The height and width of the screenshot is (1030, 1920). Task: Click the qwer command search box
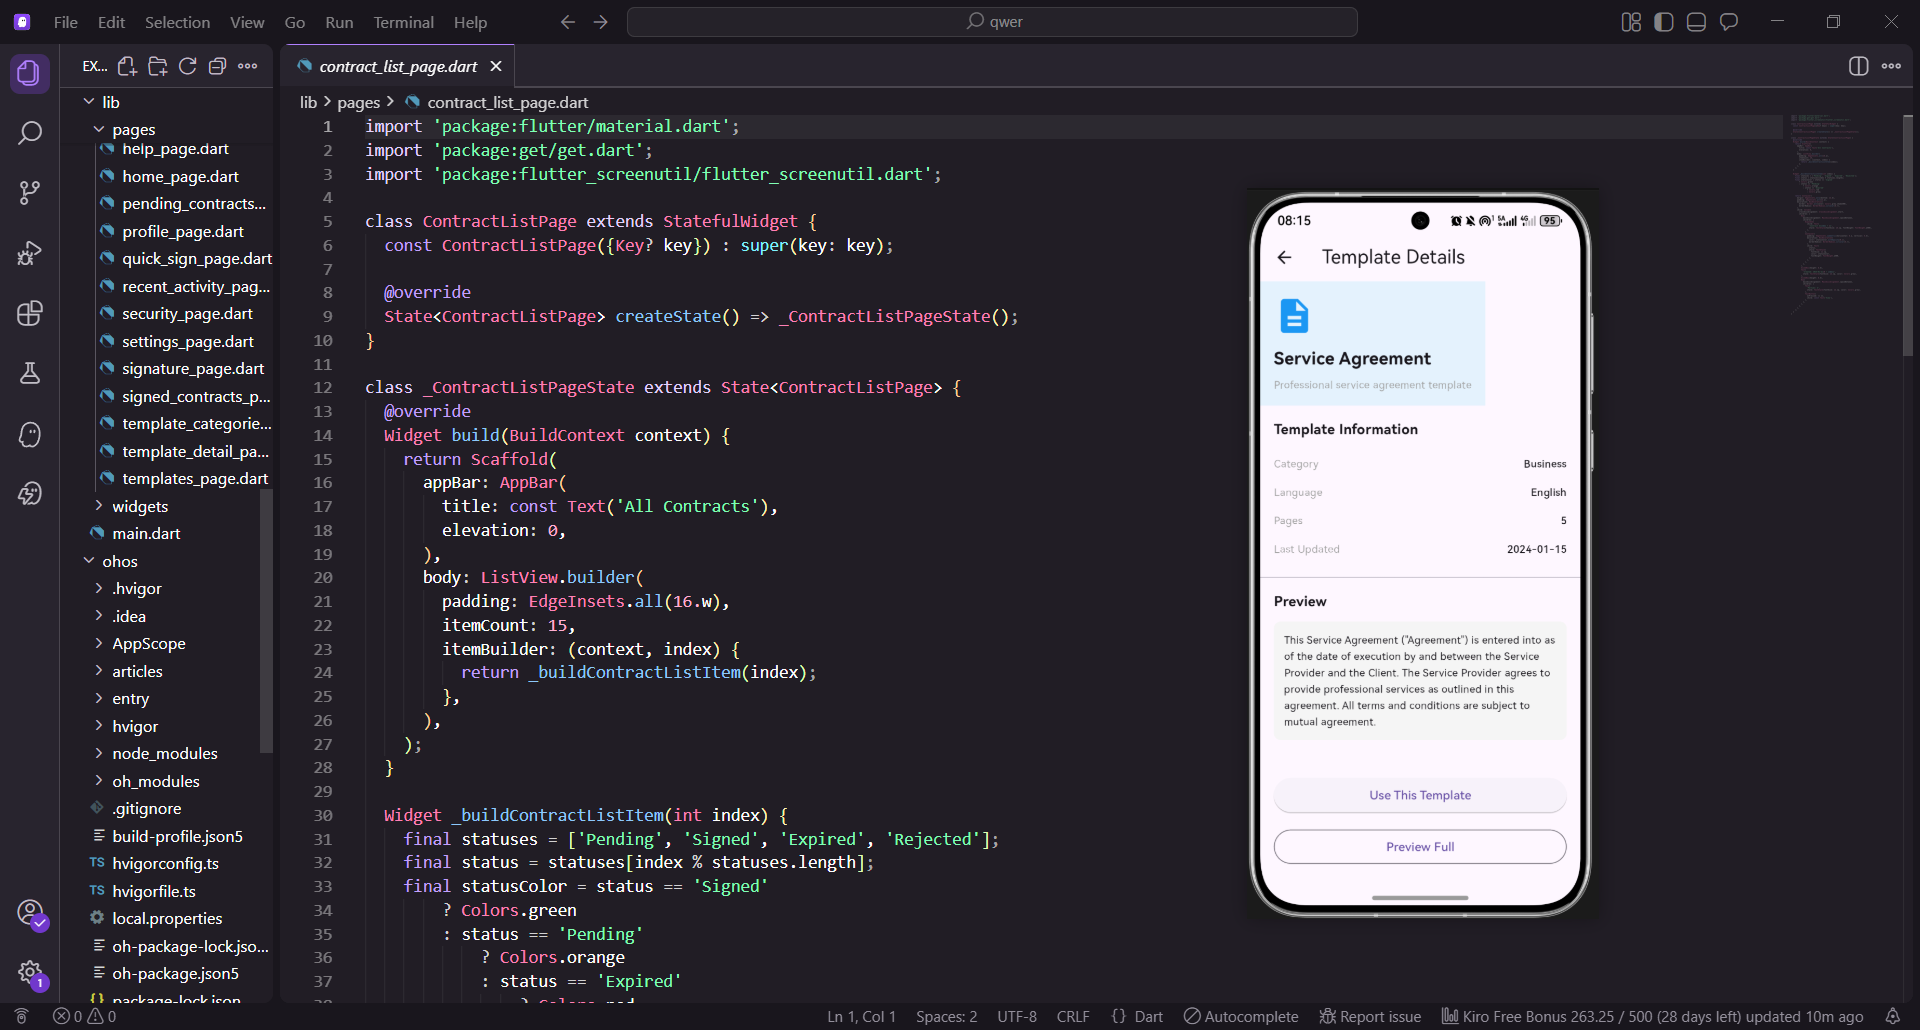click(x=992, y=22)
